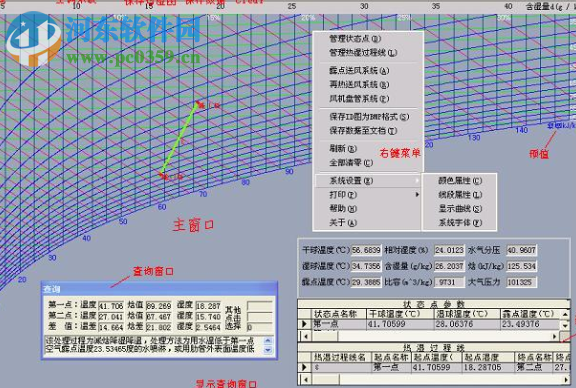Click 显示曲线 in the submenu

460,209
